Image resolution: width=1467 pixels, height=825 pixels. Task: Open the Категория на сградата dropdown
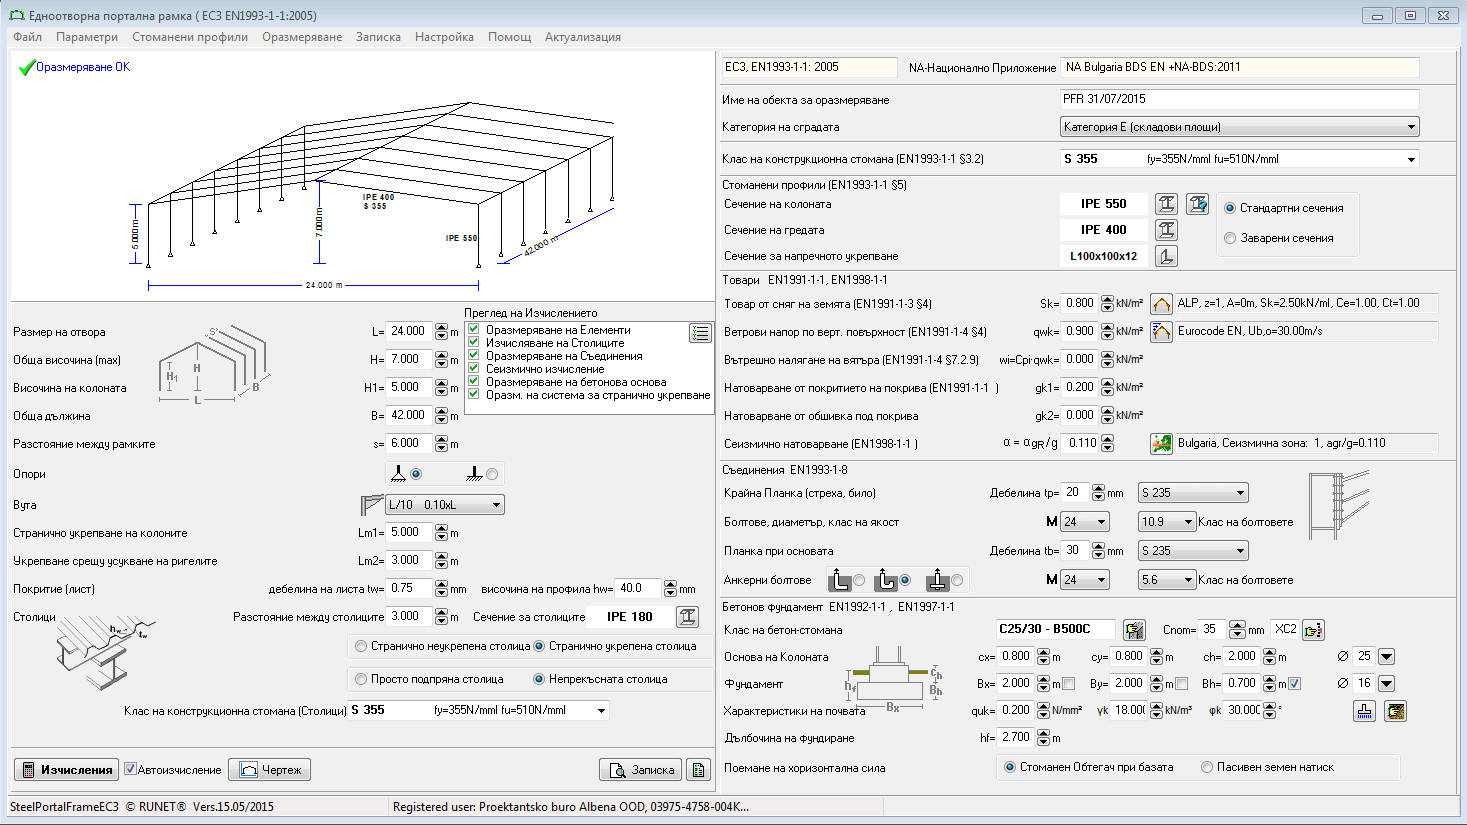(1412, 126)
